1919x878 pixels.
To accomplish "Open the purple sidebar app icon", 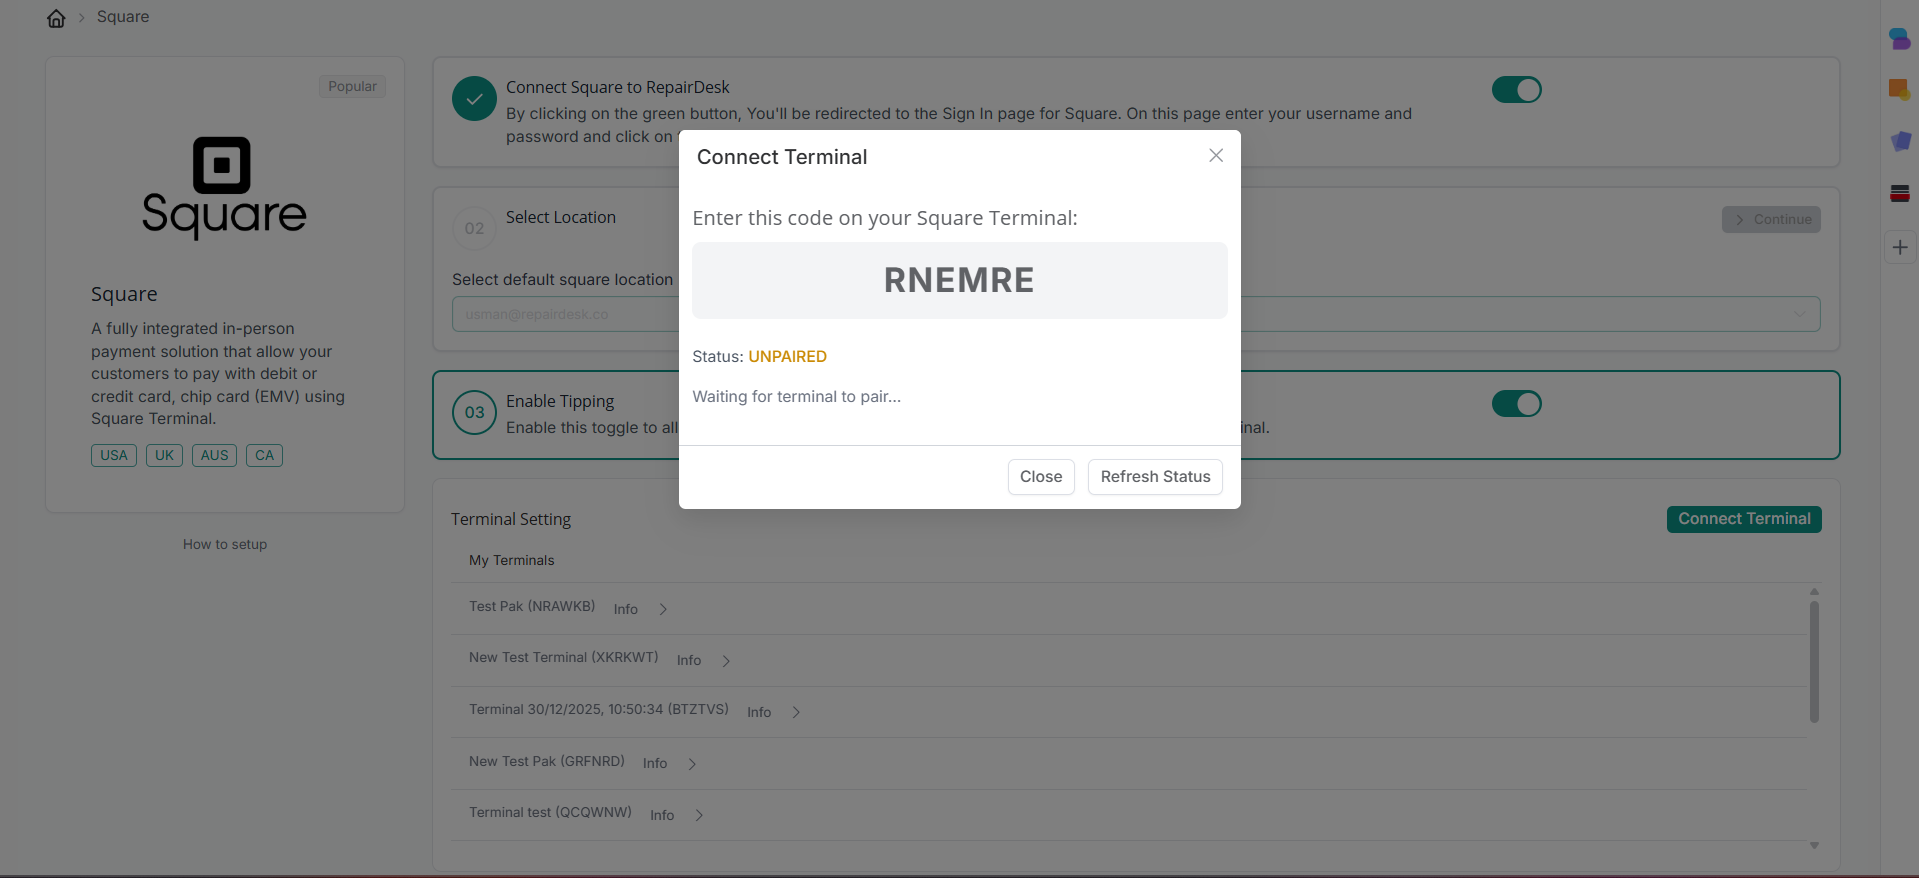I will click(x=1900, y=142).
